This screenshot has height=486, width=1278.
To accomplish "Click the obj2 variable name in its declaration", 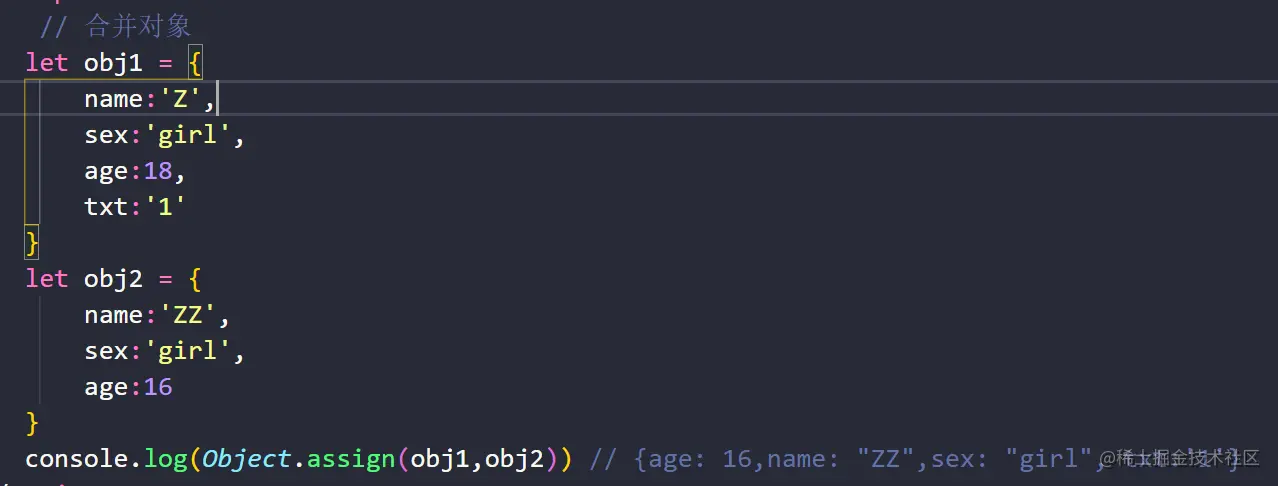I will tap(113, 278).
